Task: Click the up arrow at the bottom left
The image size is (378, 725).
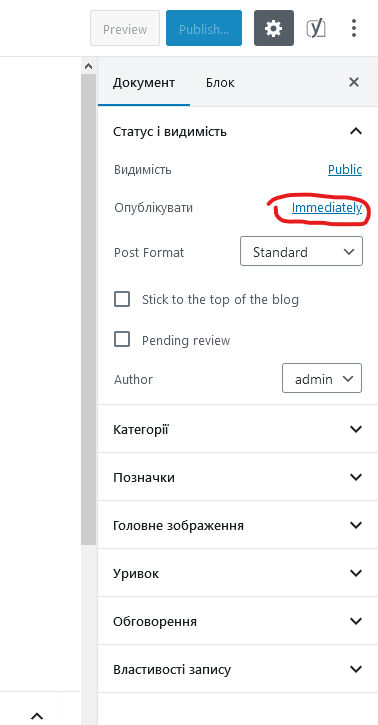Action: click(x=37, y=716)
